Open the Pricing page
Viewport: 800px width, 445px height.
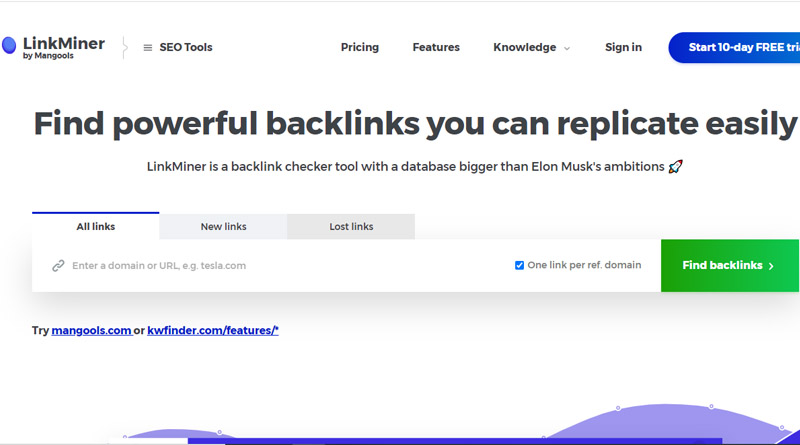point(360,47)
